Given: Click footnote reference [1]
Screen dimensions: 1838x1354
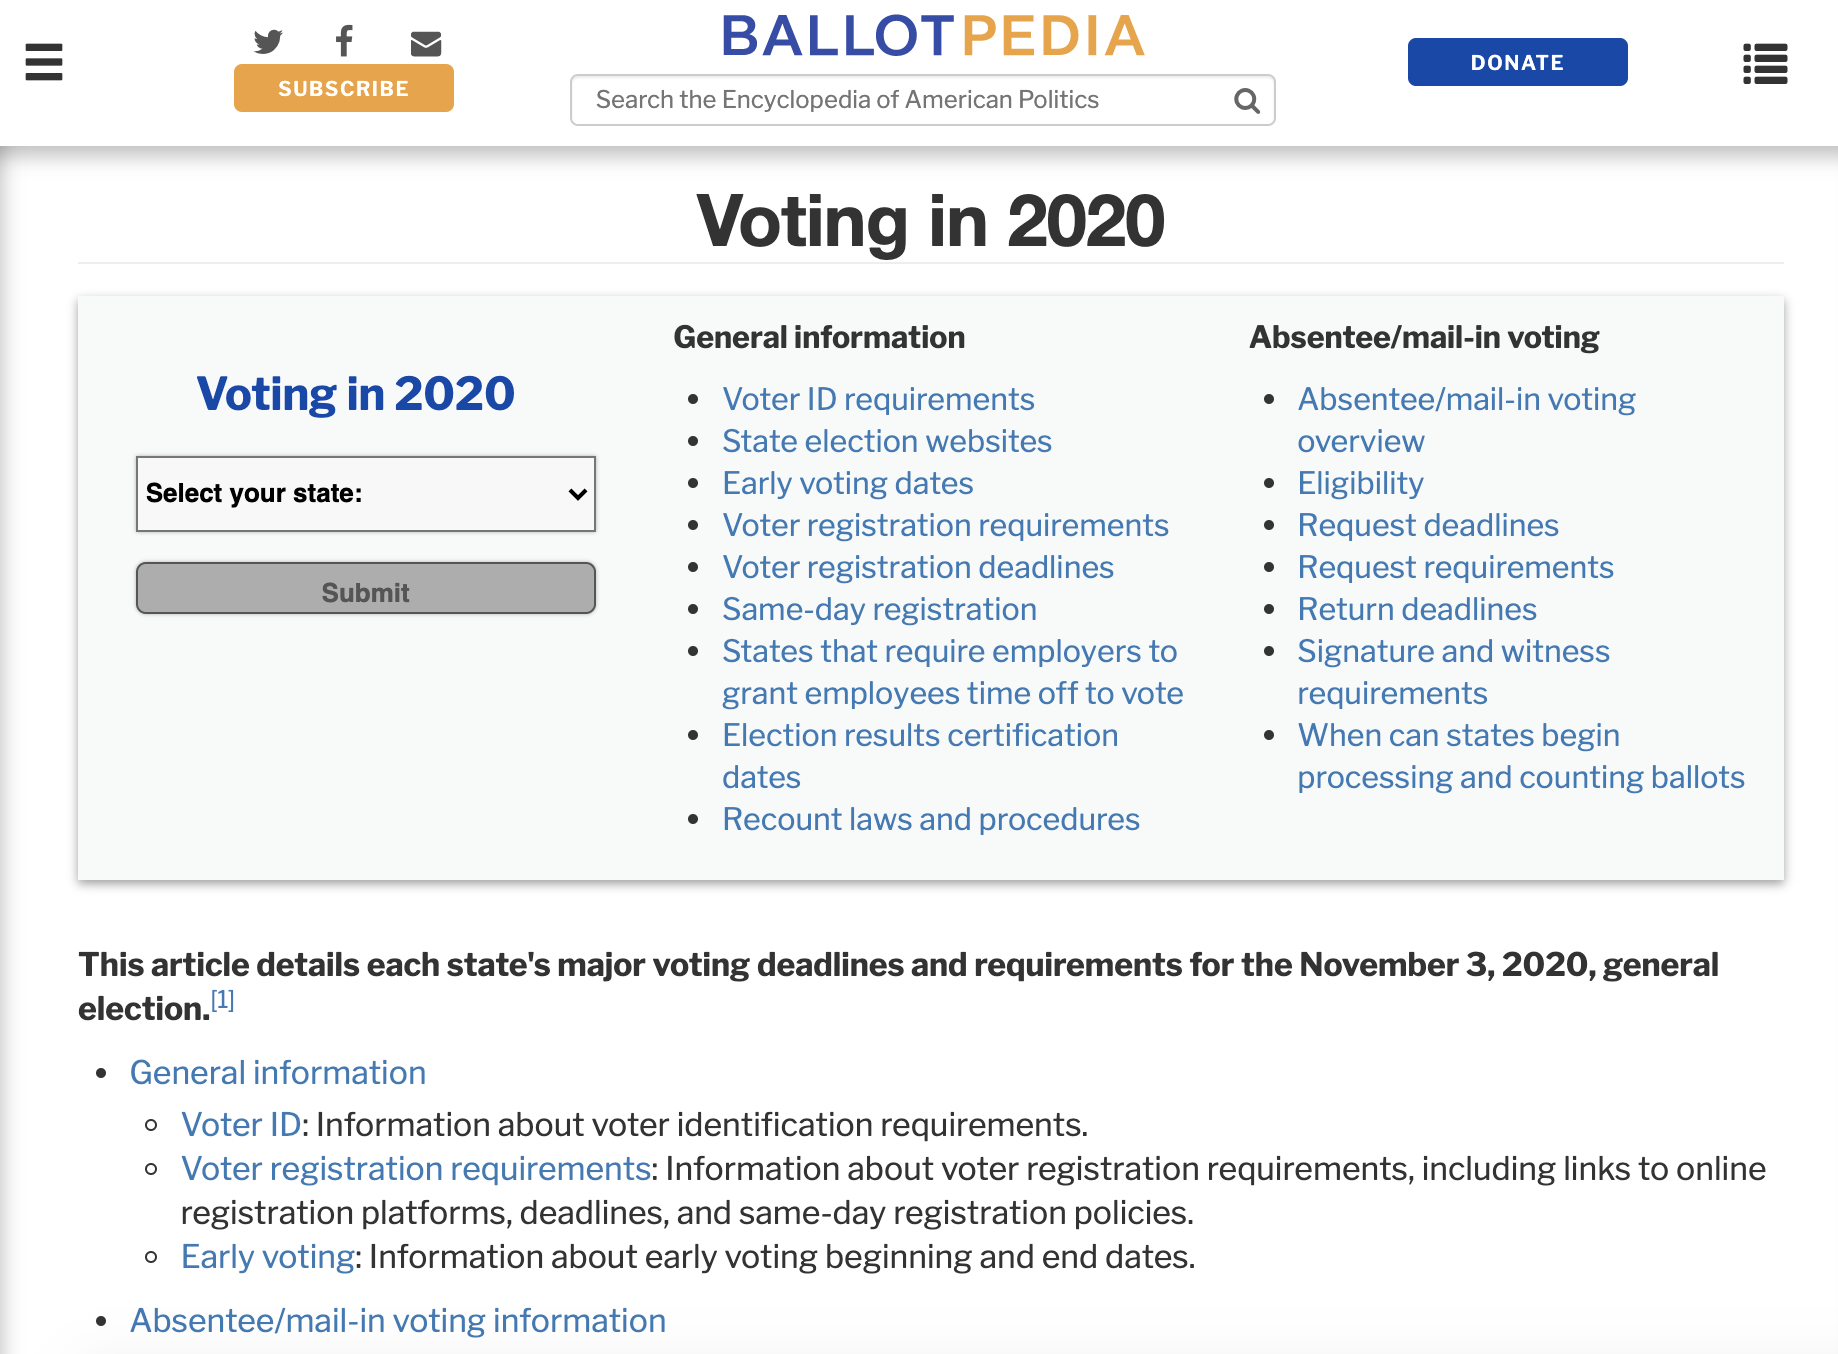Looking at the screenshot, I should coord(222,1000).
